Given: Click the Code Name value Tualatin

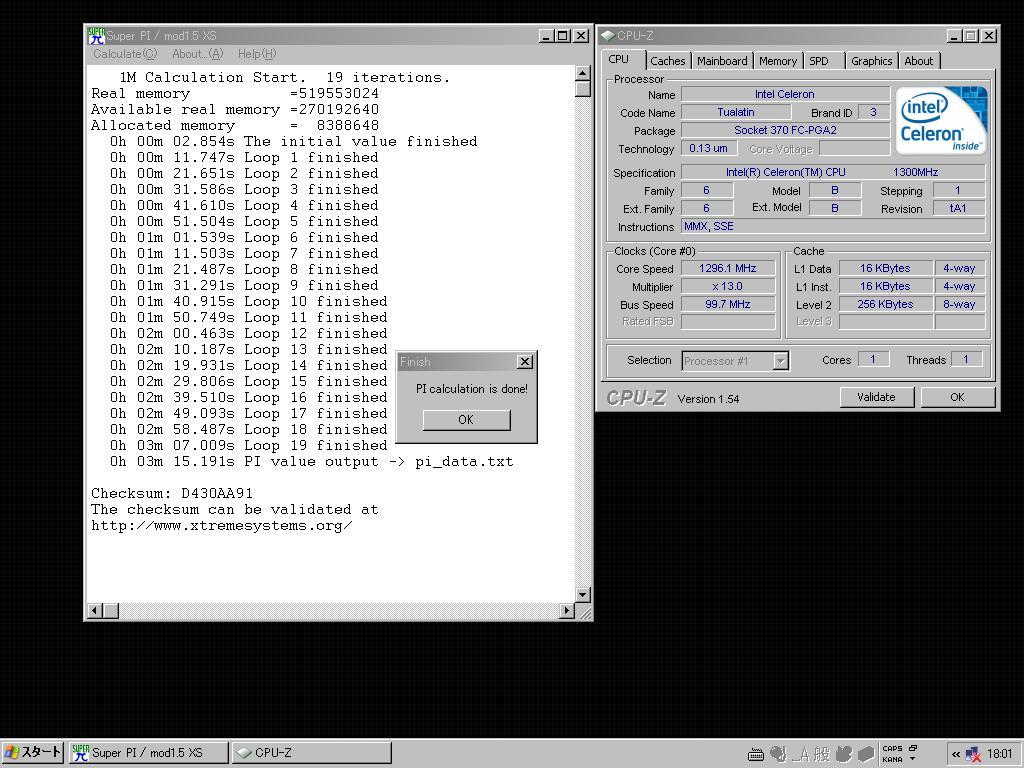Looking at the screenshot, I should tap(736, 112).
